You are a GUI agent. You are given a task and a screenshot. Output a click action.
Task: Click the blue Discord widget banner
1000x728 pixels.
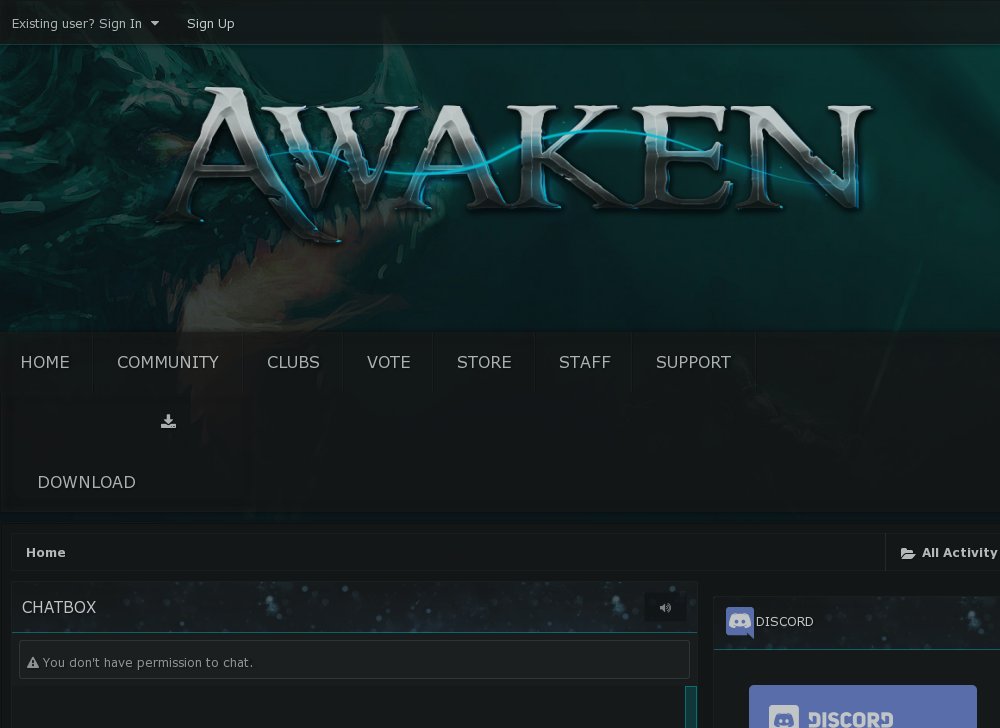(863, 706)
